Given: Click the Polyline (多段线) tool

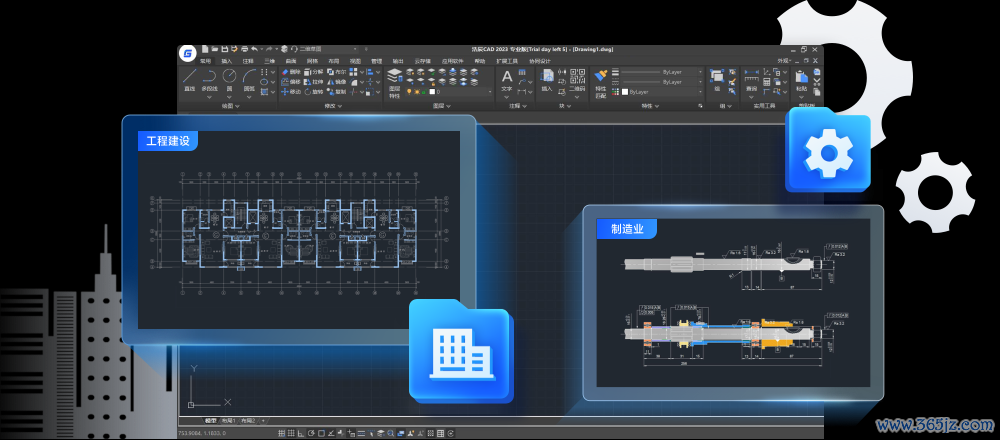Looking at the screenshot, I should tap(209, 78).
